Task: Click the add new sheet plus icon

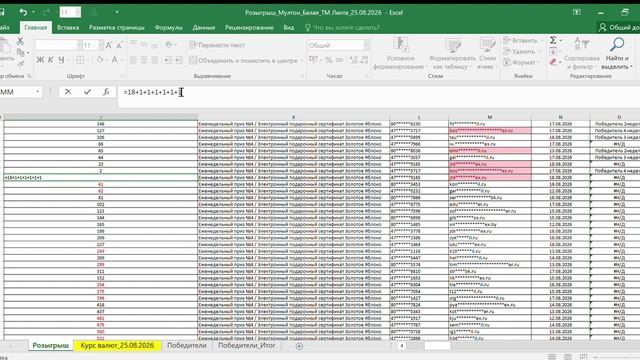Action: tap(299, 346)
